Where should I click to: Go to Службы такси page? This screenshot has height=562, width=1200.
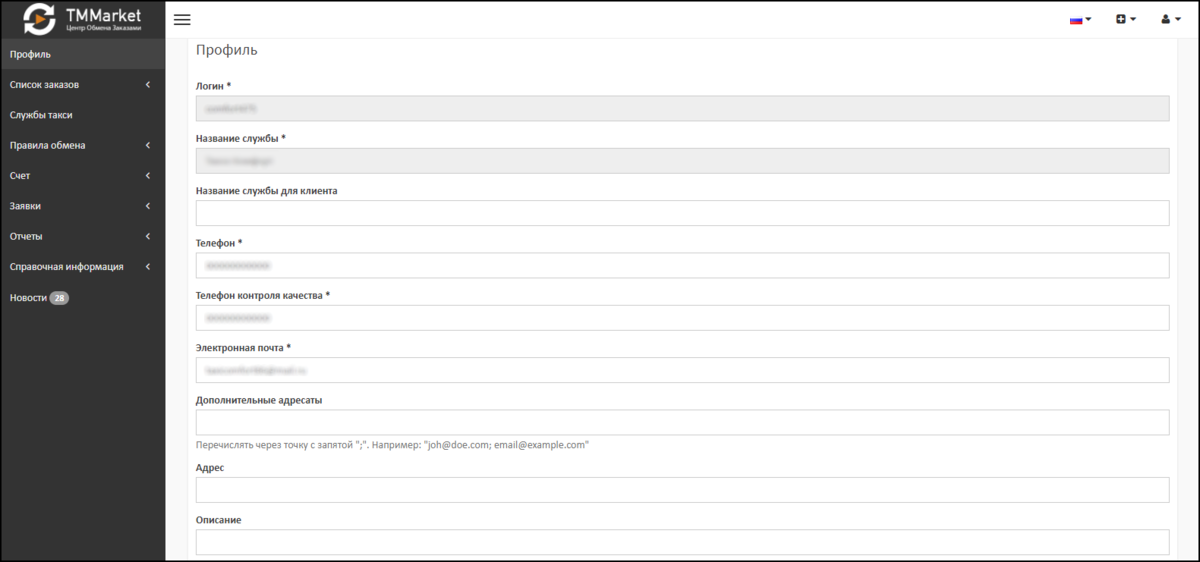(41, 115)
